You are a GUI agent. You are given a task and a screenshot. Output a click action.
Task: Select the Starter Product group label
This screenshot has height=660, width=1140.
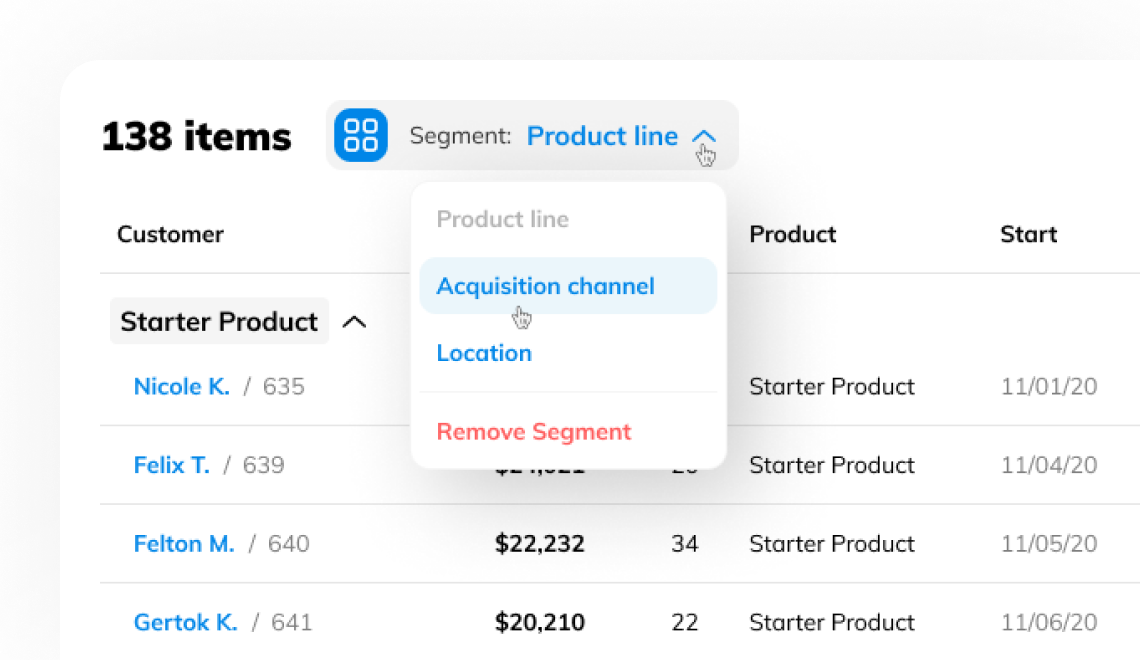point(219,321)
